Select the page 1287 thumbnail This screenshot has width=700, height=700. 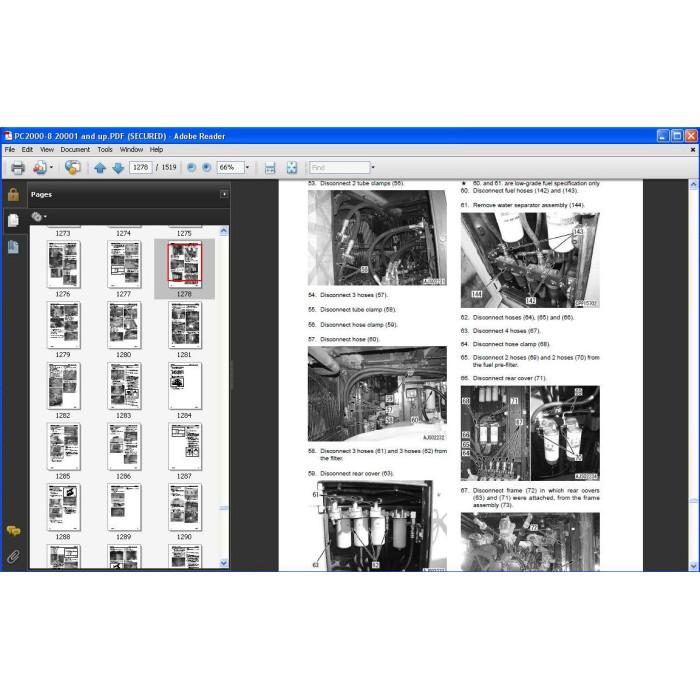185,446
